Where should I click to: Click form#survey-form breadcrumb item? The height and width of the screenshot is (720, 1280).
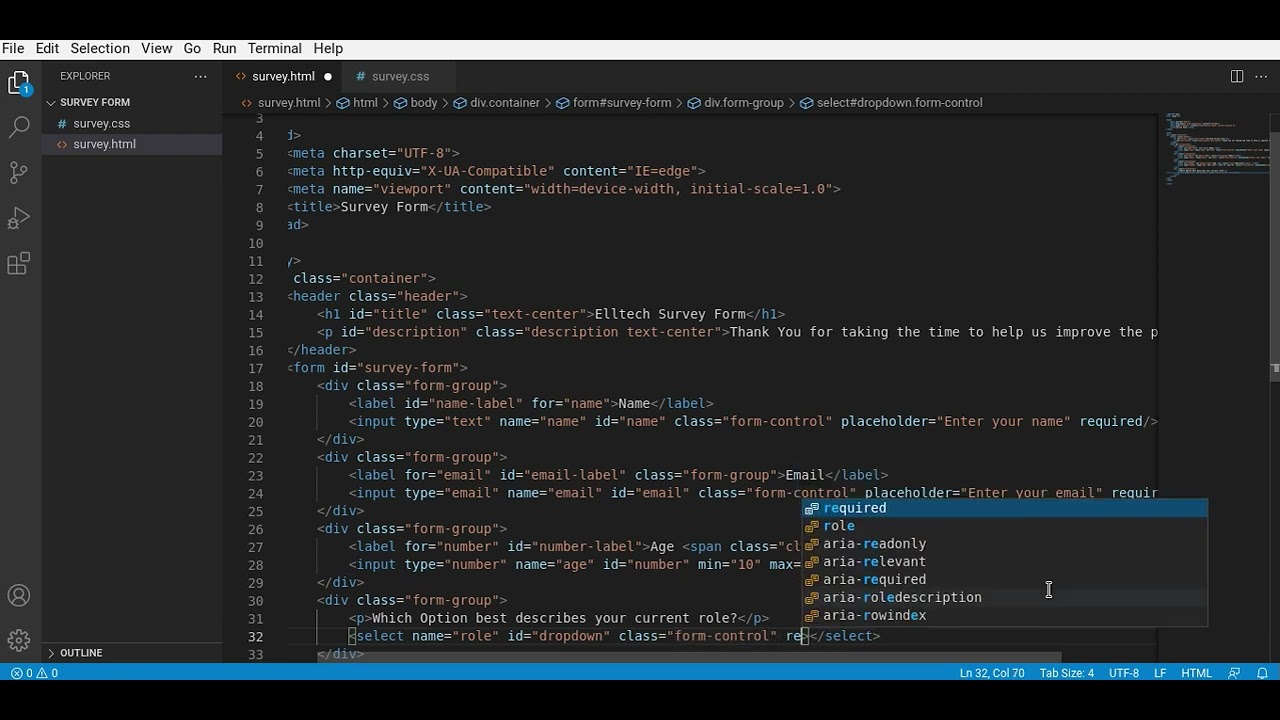[613, 103]
